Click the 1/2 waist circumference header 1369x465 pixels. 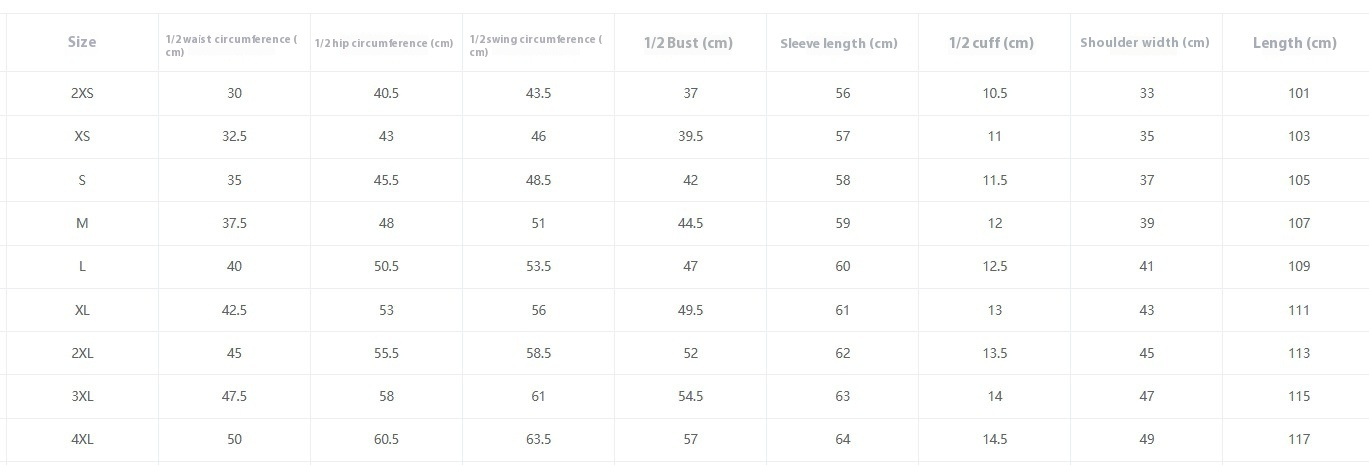[x=232, y=45]
